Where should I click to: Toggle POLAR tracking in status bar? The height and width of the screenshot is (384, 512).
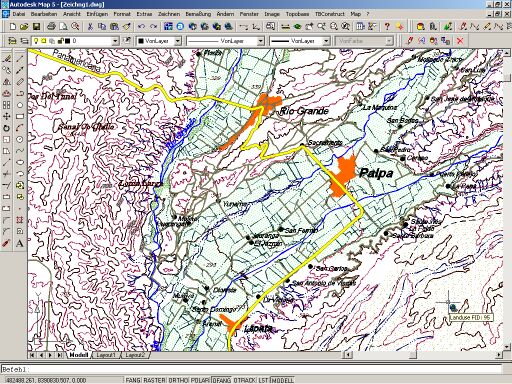pos(199,380)
